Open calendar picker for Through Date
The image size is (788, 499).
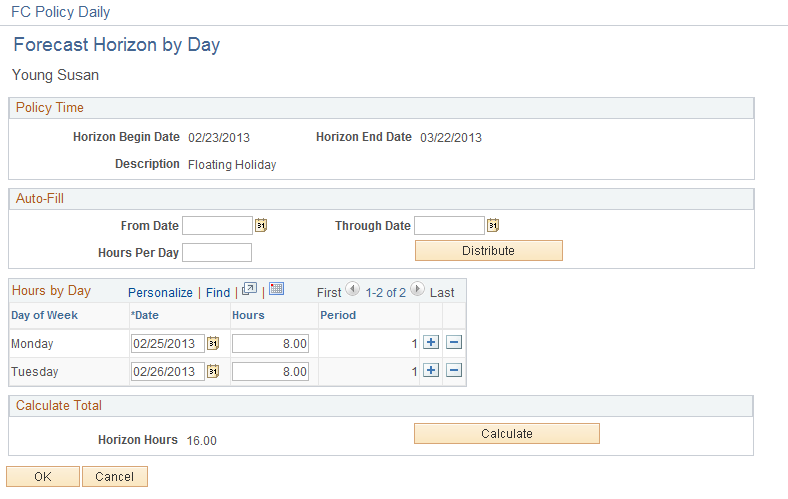[x=493, y=226]
